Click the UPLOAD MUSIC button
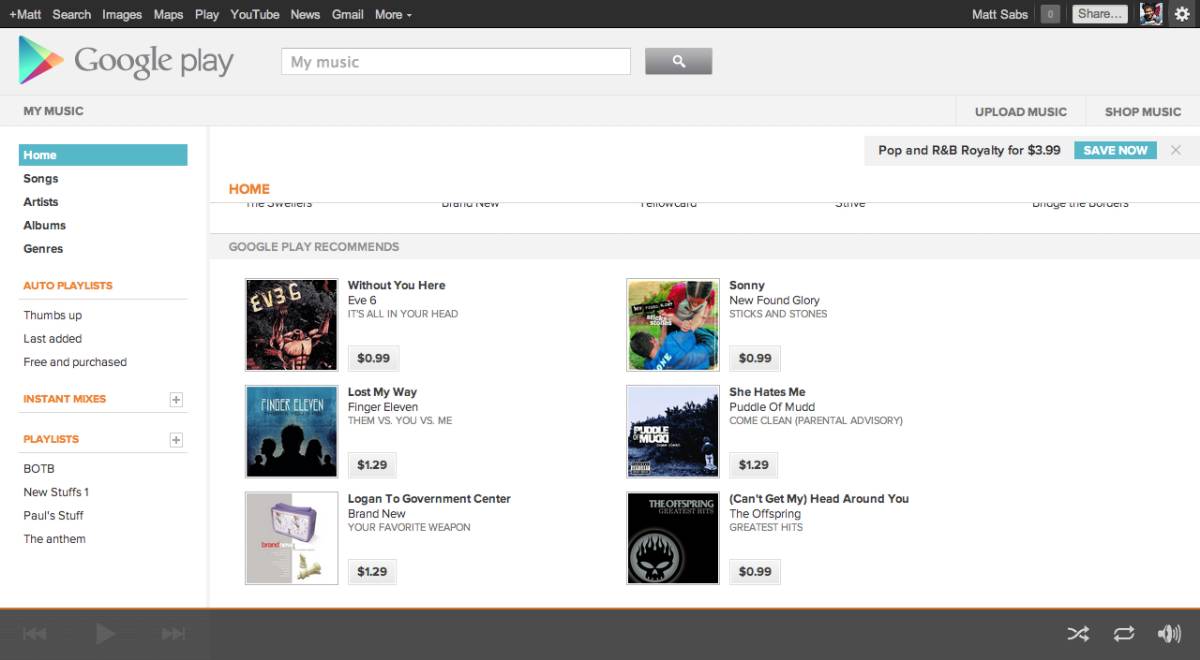The width and height of the screenshot is (1200, 660). 1021,112
